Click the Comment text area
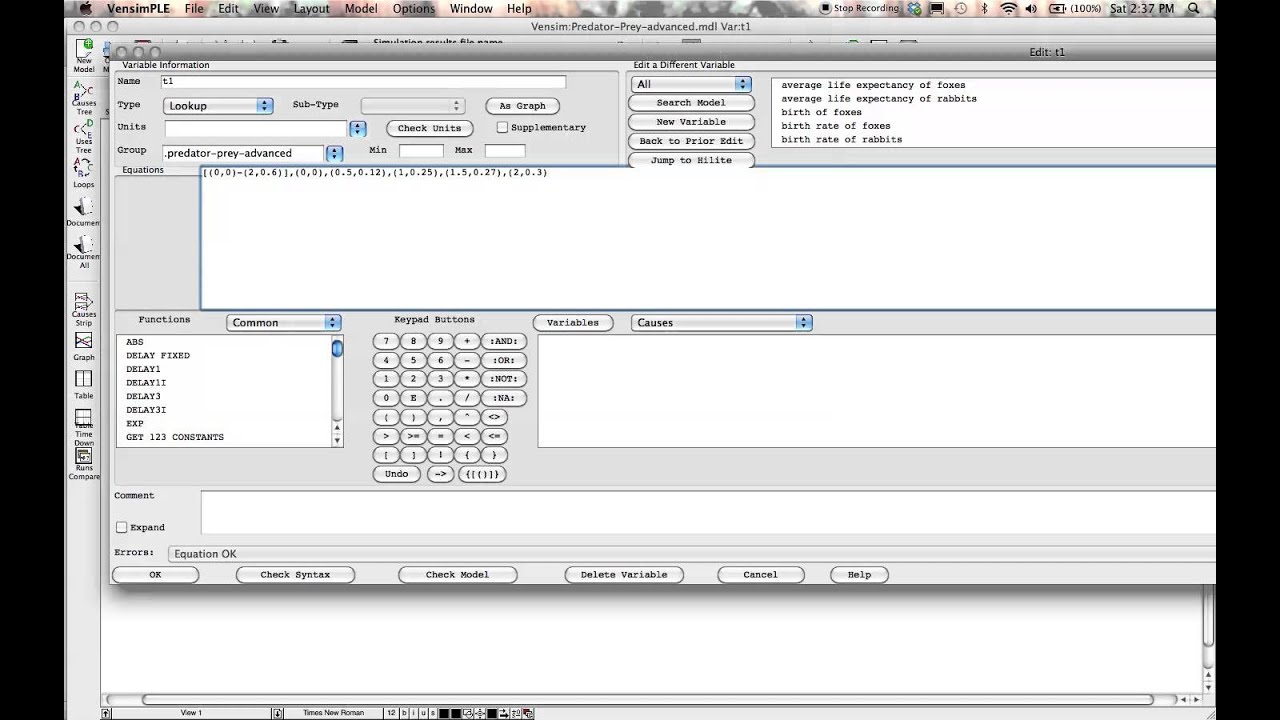The width and height of the screenshot is (1280, 720). pos(708,512)
